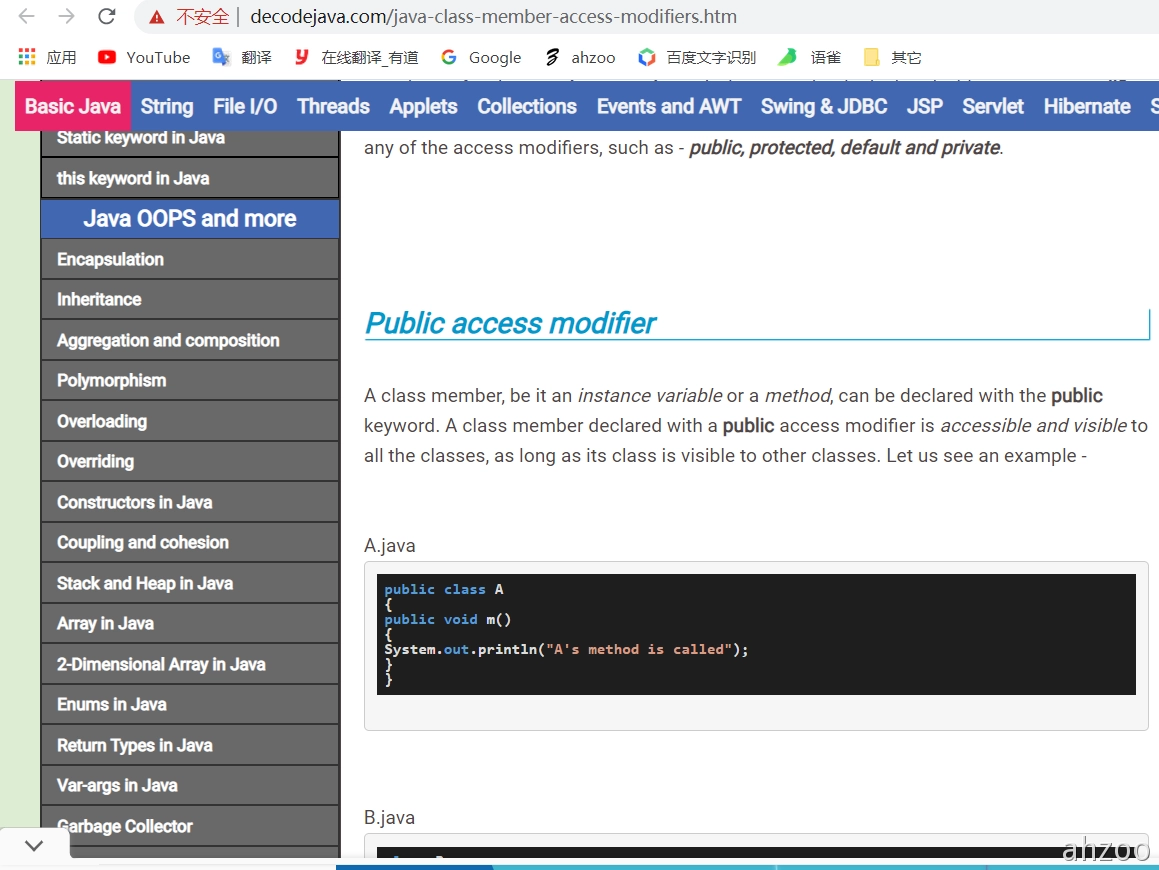
Task: Click the not-secure warning triangle icon
Action: coord(157,17)
